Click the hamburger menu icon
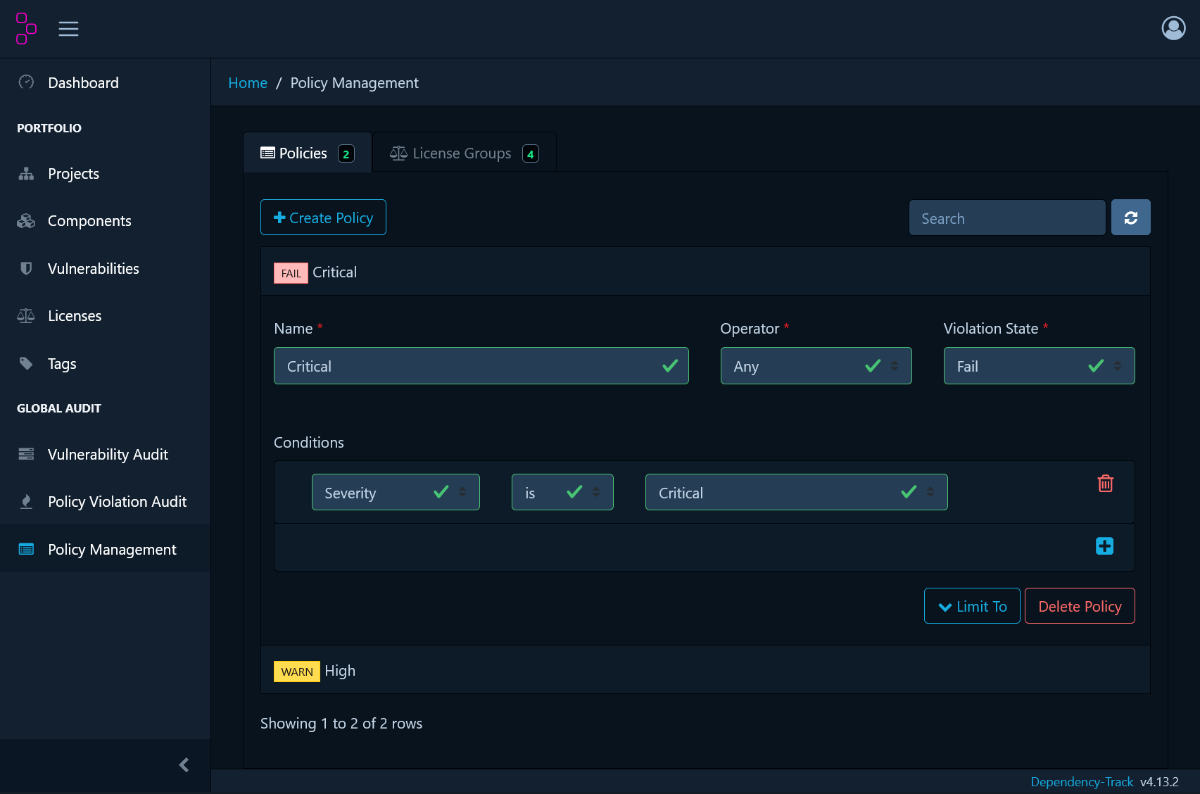 [x=68, y=29]
